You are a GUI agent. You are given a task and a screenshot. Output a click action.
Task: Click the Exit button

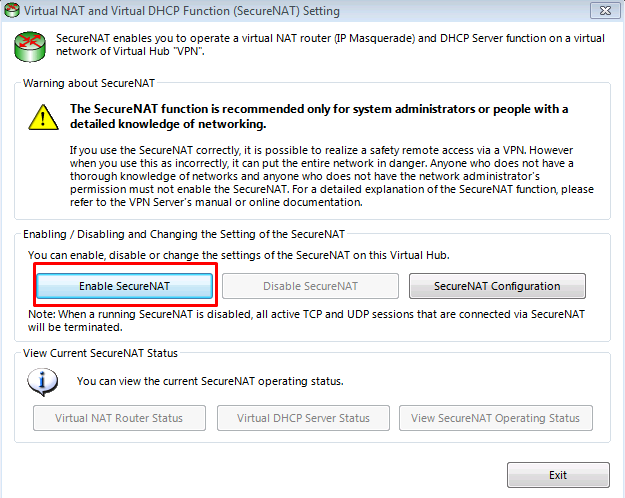point(558,475)
